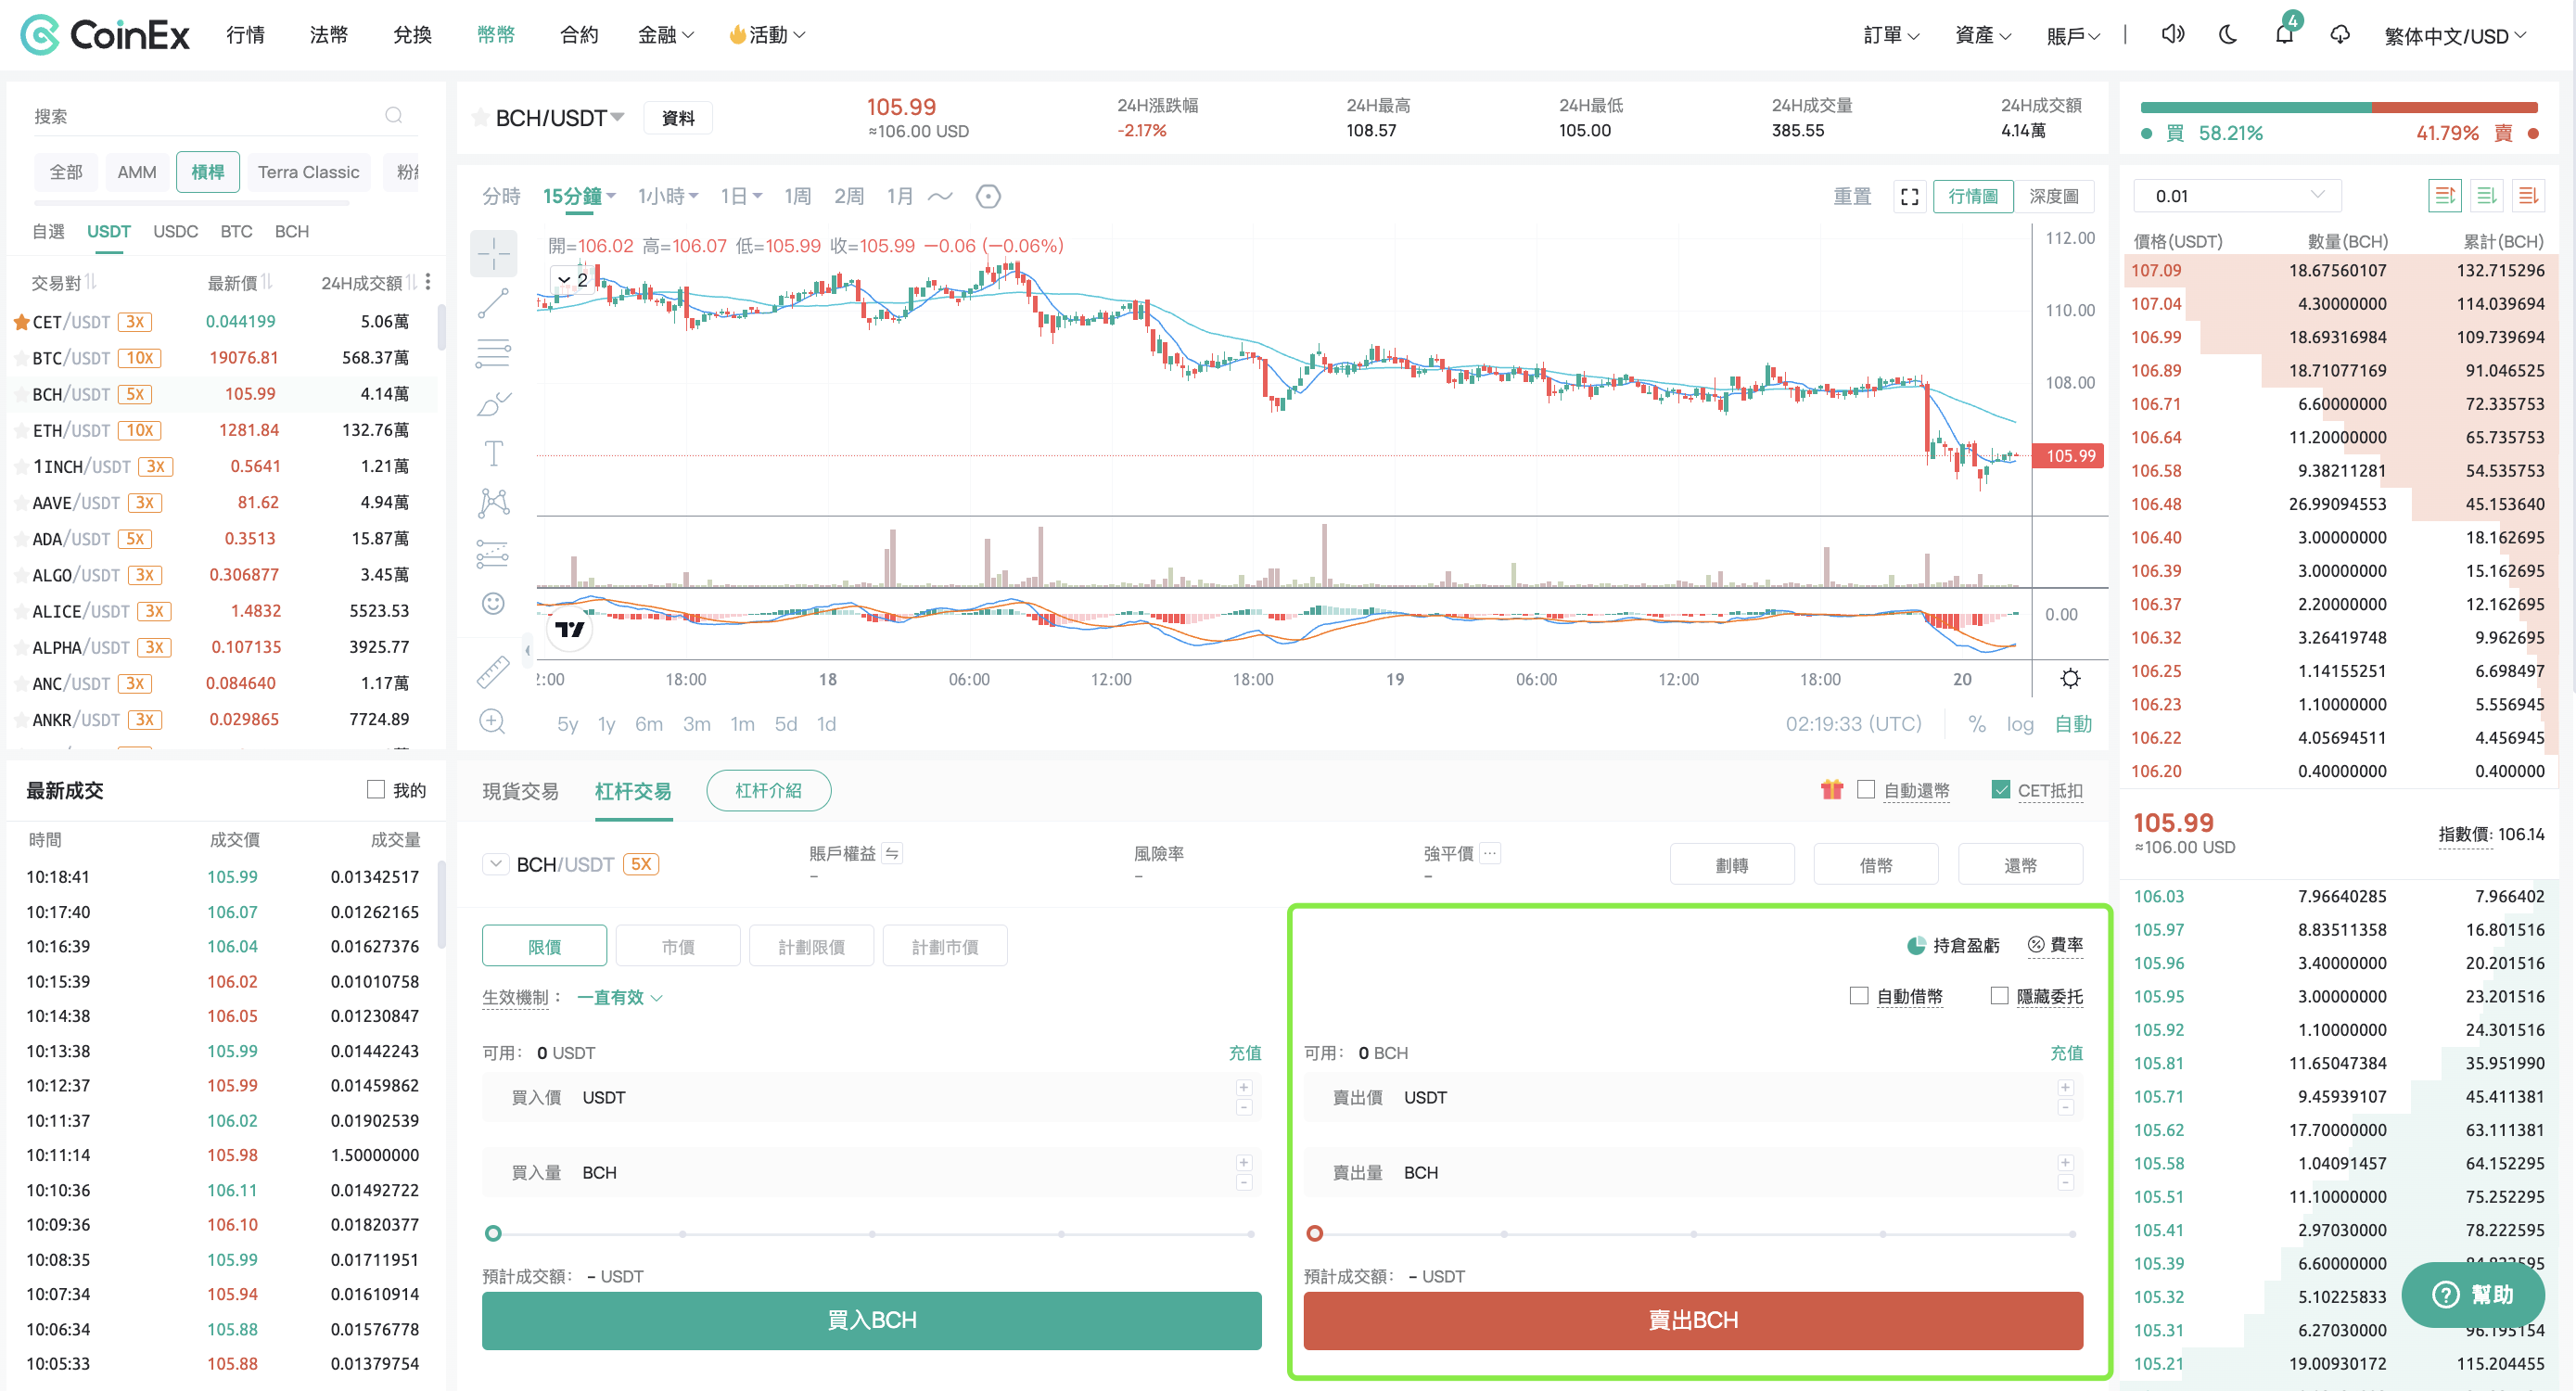Screen dimensions: 2576x1391
Task: Click the 賣出BCH button
Action: point(1692,1320)
